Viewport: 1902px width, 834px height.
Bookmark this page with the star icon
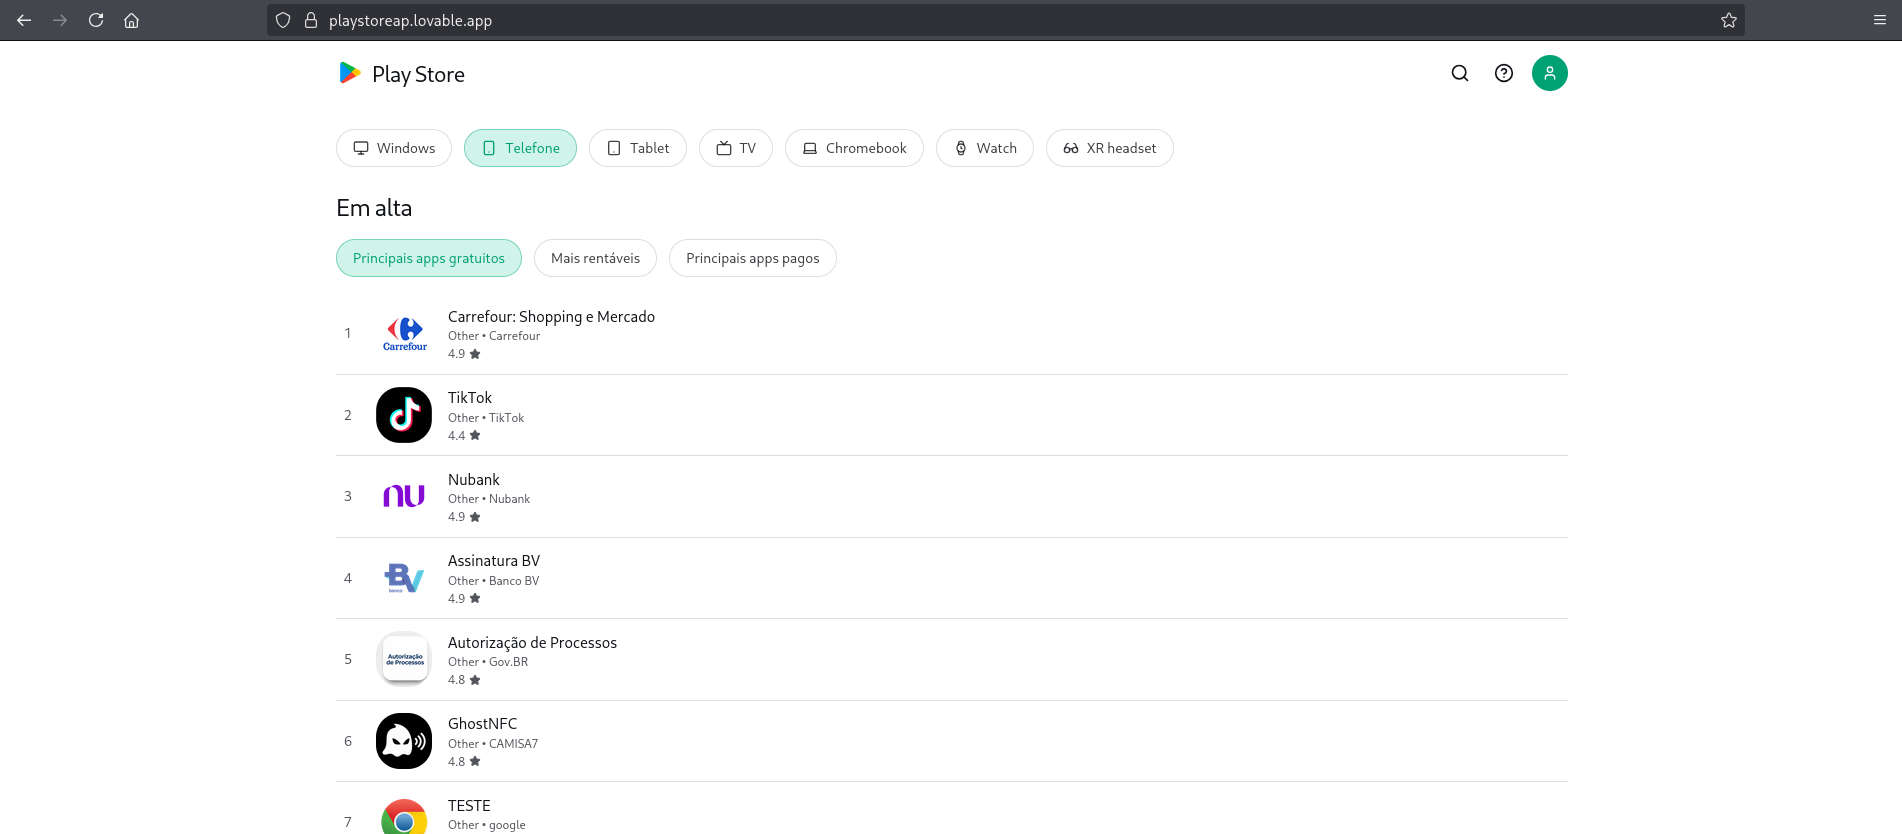[x=1729, y=20]
